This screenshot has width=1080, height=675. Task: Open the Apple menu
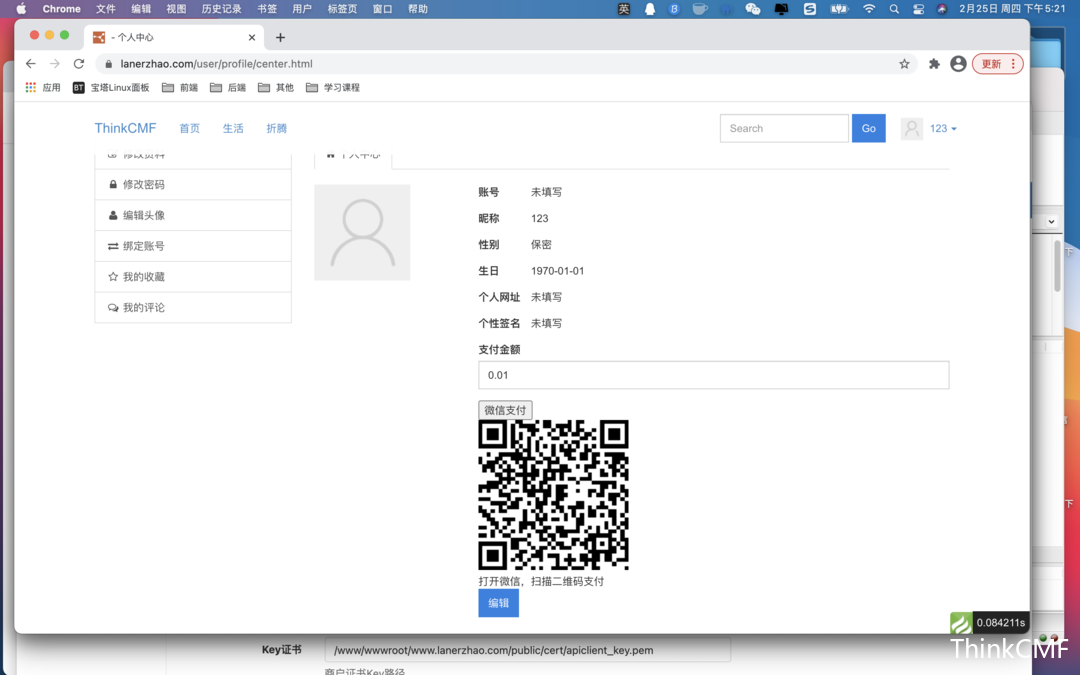click(21, 9)
